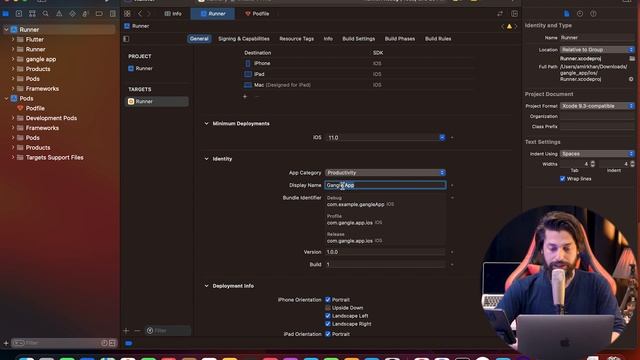Viewport: 640px width, 360px height.
Task: Click the navigator add plus button
Action: (6, 343)
